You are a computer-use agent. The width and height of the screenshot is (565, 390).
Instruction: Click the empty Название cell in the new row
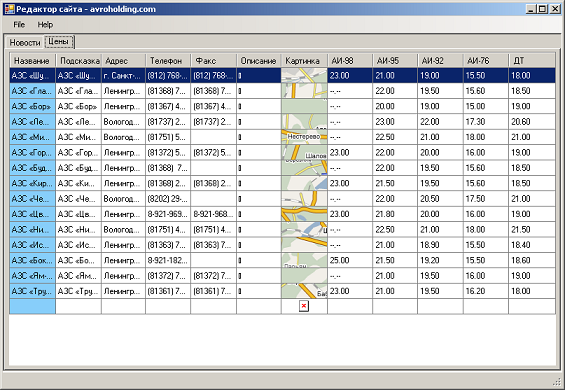[32, 306]
